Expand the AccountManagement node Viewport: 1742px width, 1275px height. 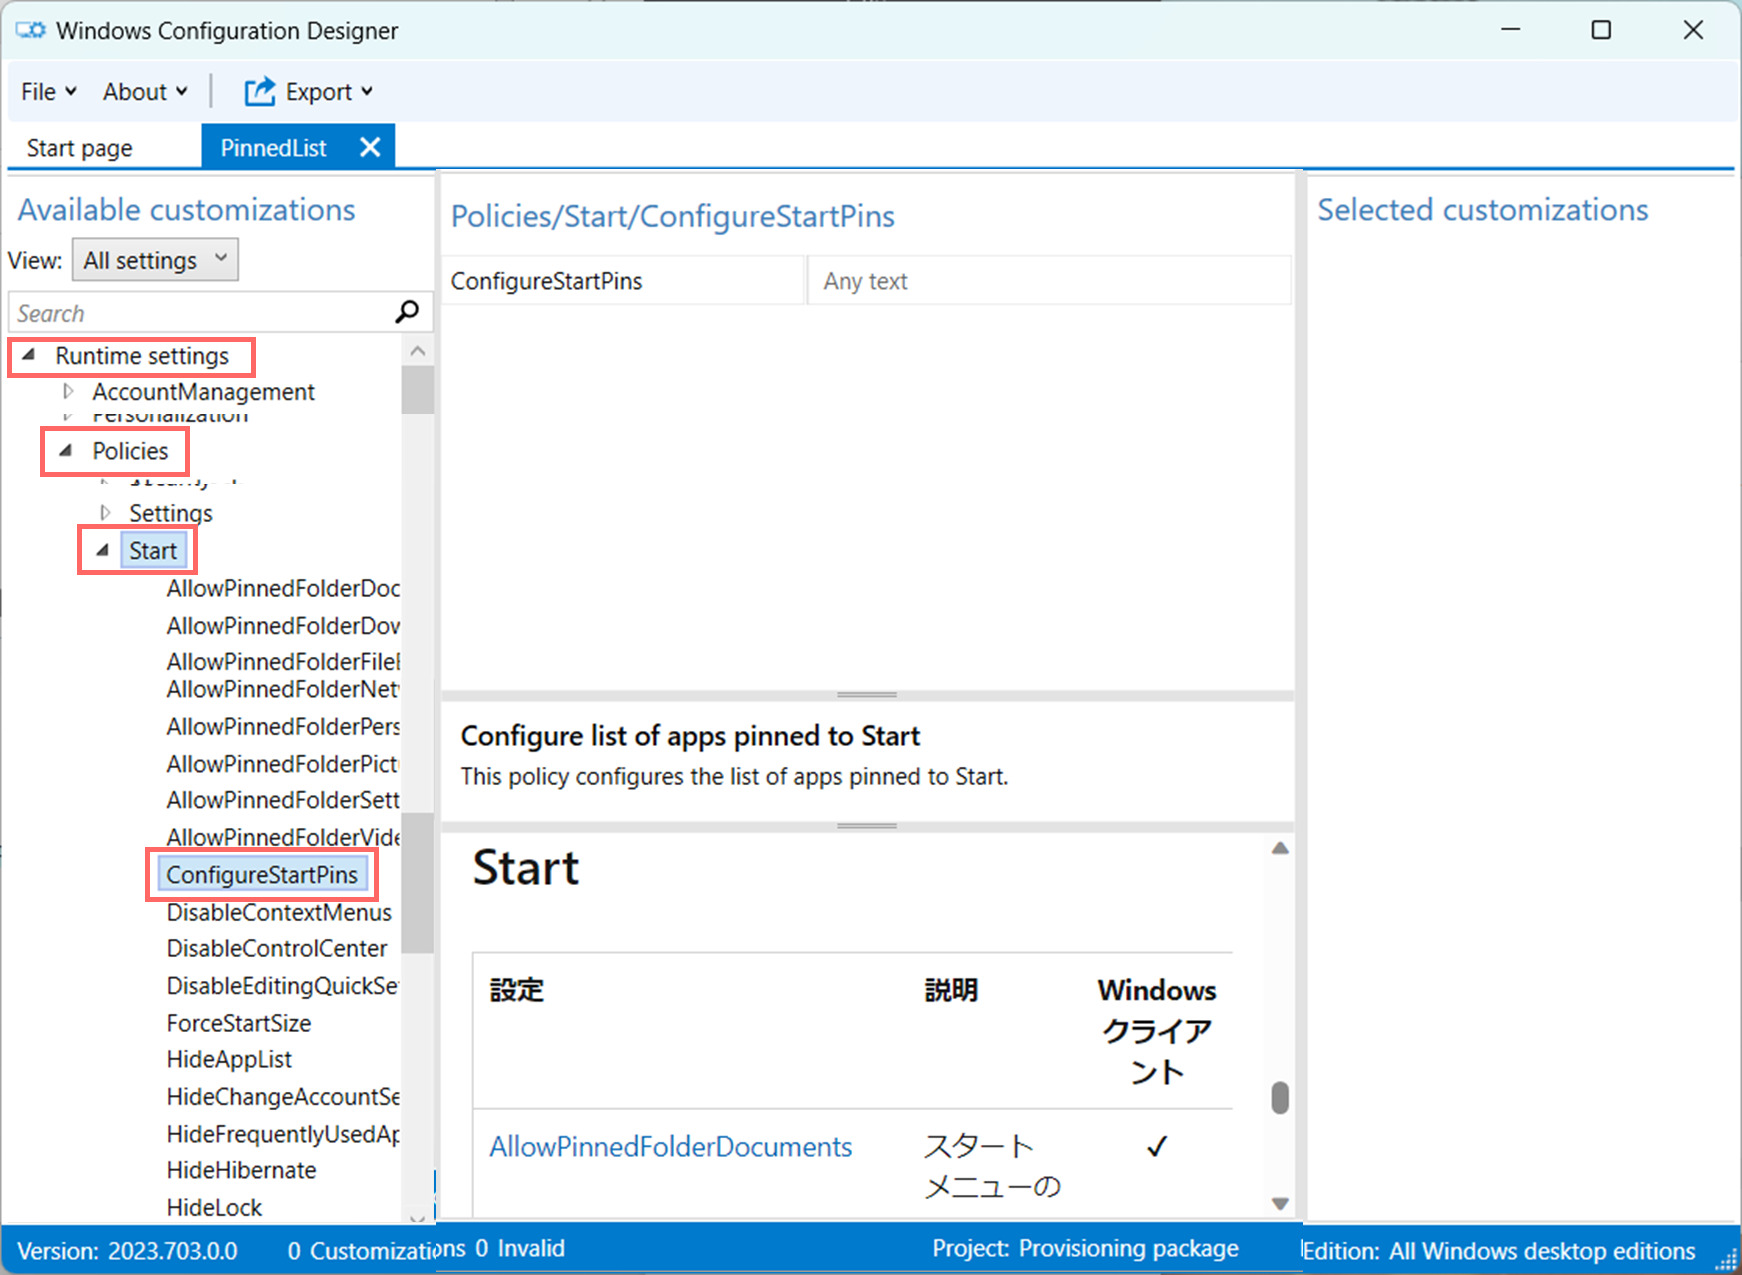68,391
